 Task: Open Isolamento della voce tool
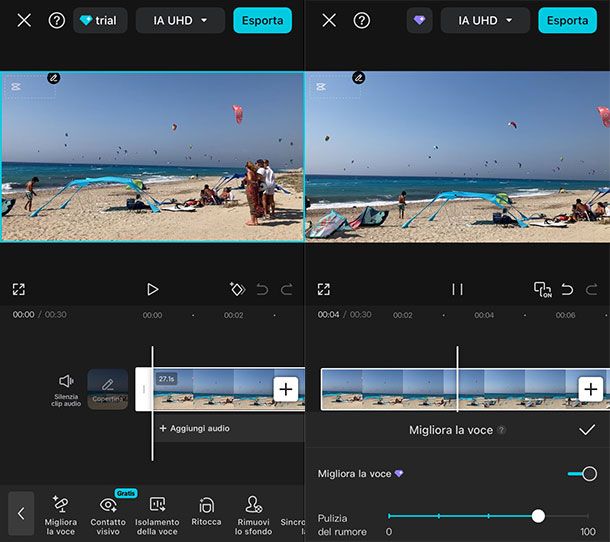[x=157, y=513]
